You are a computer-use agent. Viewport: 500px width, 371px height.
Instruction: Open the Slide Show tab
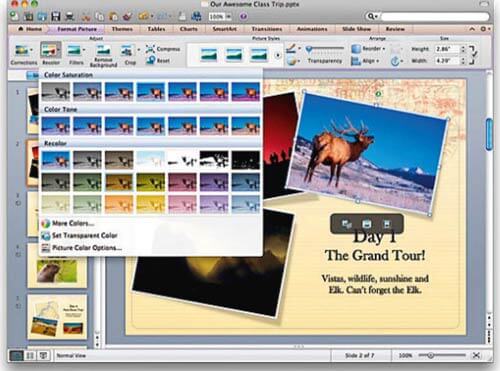click(356, 29)
